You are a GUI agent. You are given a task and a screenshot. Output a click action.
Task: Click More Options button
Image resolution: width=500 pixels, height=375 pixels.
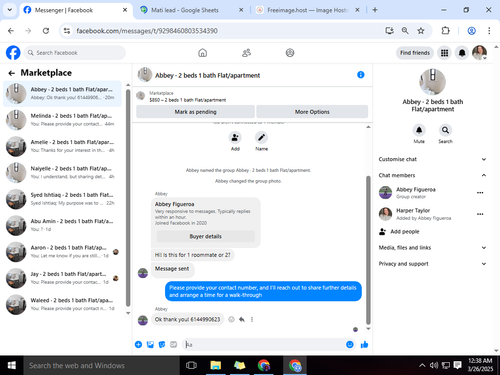click(312, 112)
